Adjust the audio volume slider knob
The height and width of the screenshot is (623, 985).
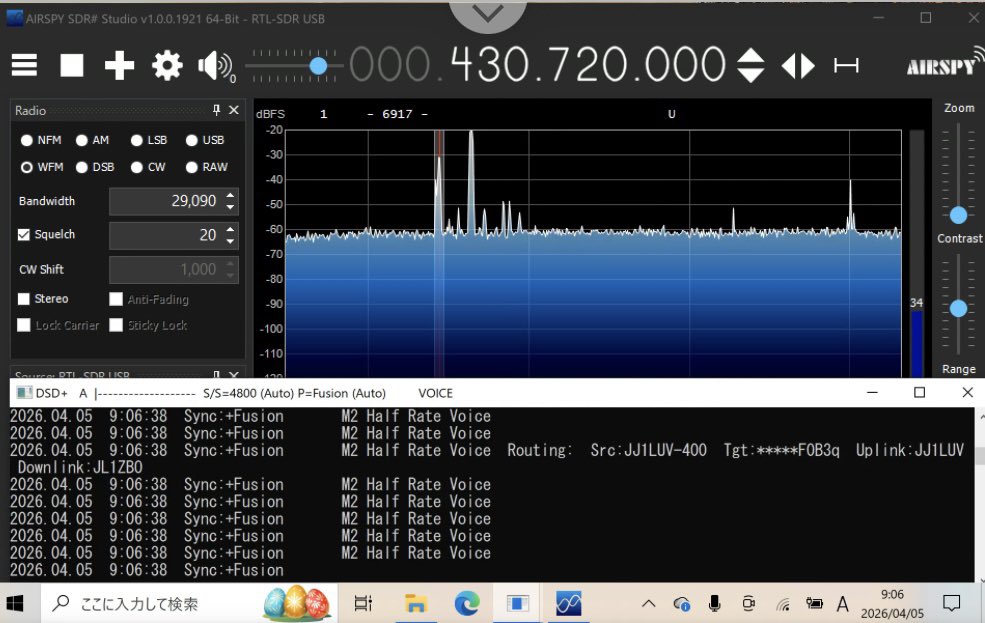click(x=318, y=65)
